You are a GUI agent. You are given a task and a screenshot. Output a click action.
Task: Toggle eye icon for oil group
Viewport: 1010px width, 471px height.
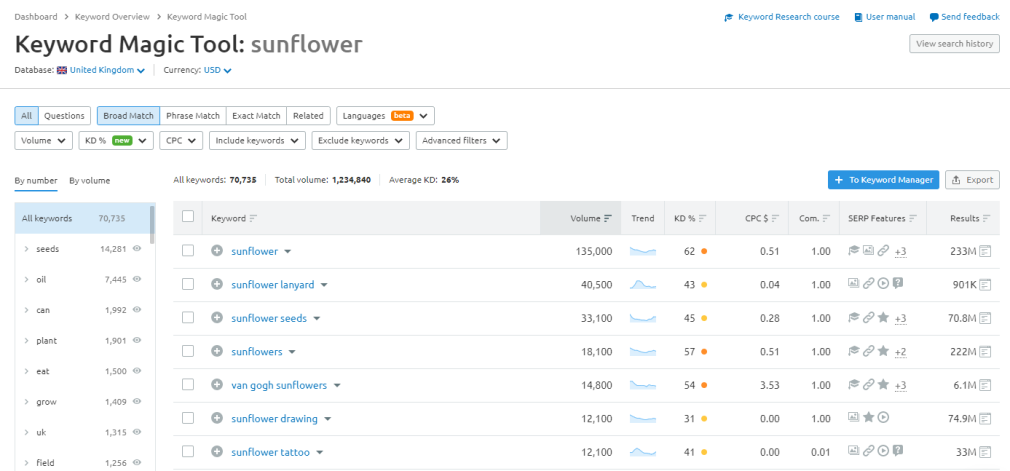[x=137, y=279]
